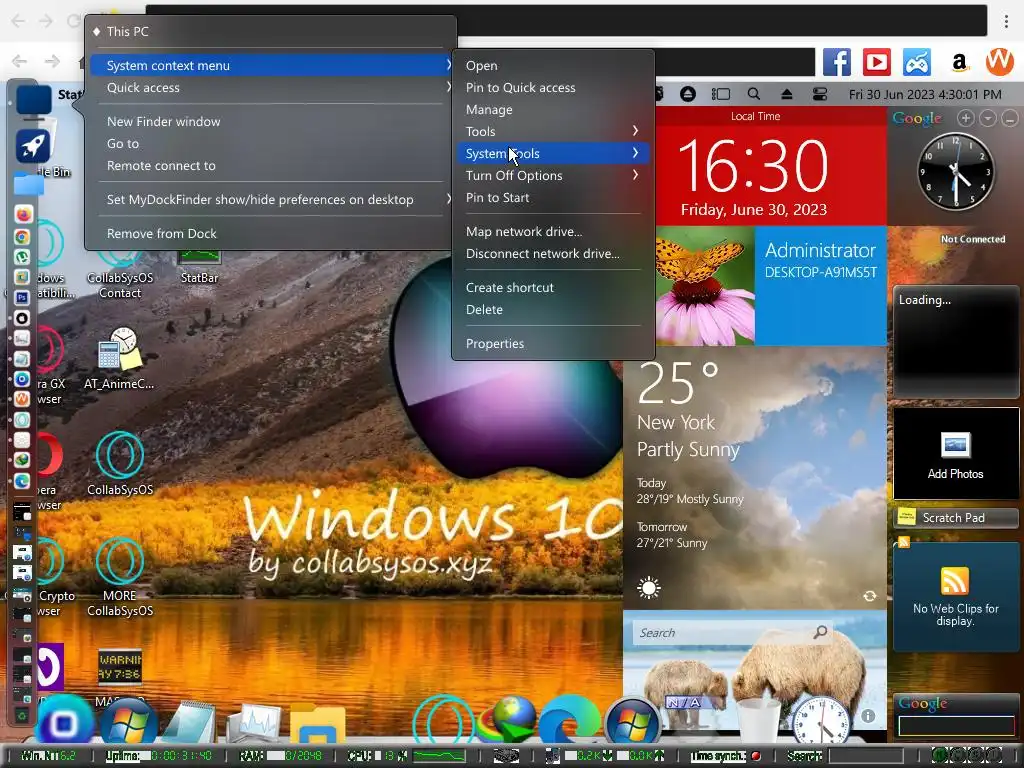The height and width of the screenshot is (768, 1024).
Task: Click the triangle eject icon in menu bar
Action: (x=787, y=94)
